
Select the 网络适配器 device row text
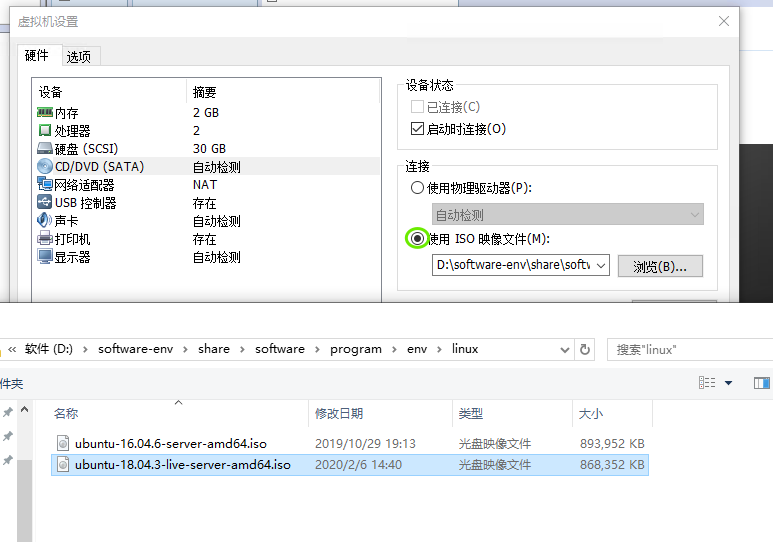[84, 185]
